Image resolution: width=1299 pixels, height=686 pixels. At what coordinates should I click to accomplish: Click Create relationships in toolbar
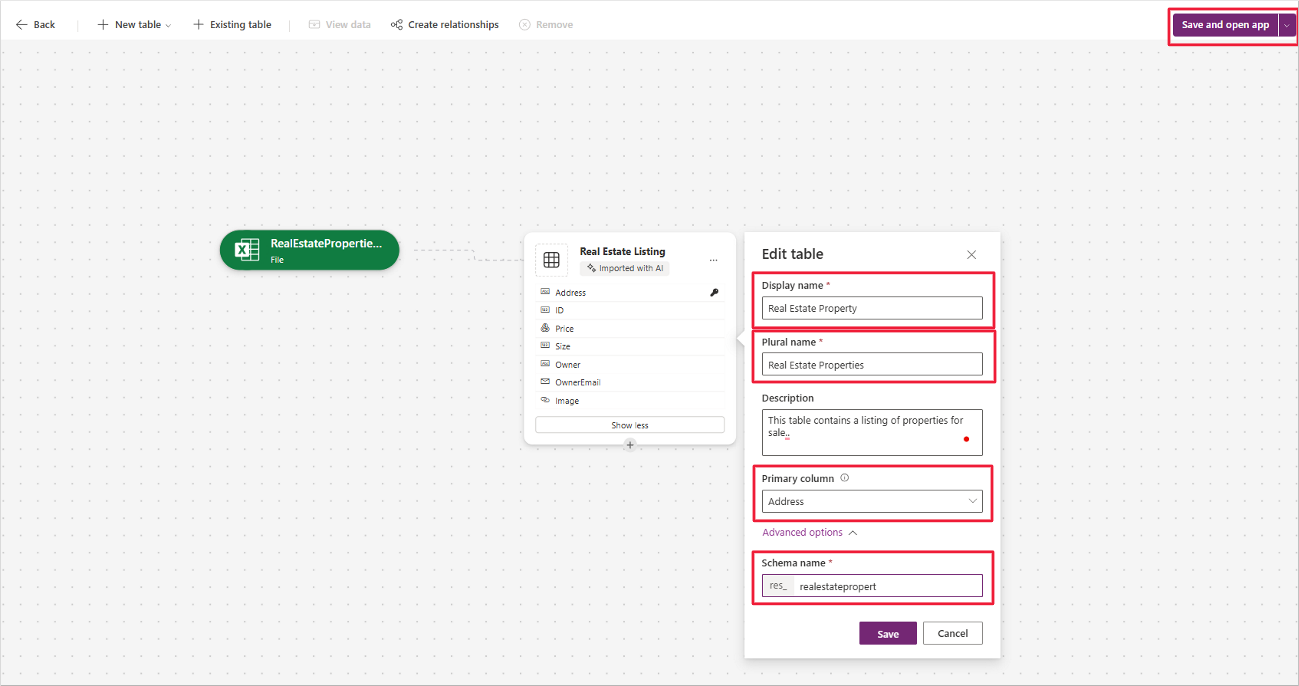(444, 25)
